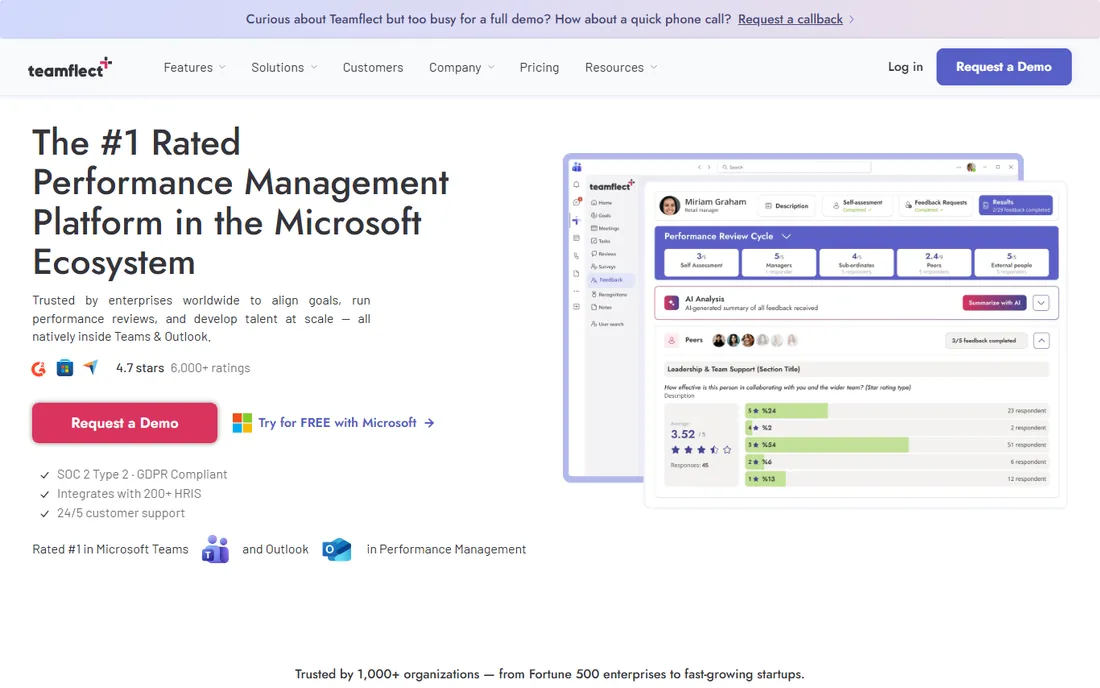Collapse the Peers section with its up chevron
The image size is (1100, 688).
tap(1042, 341)
